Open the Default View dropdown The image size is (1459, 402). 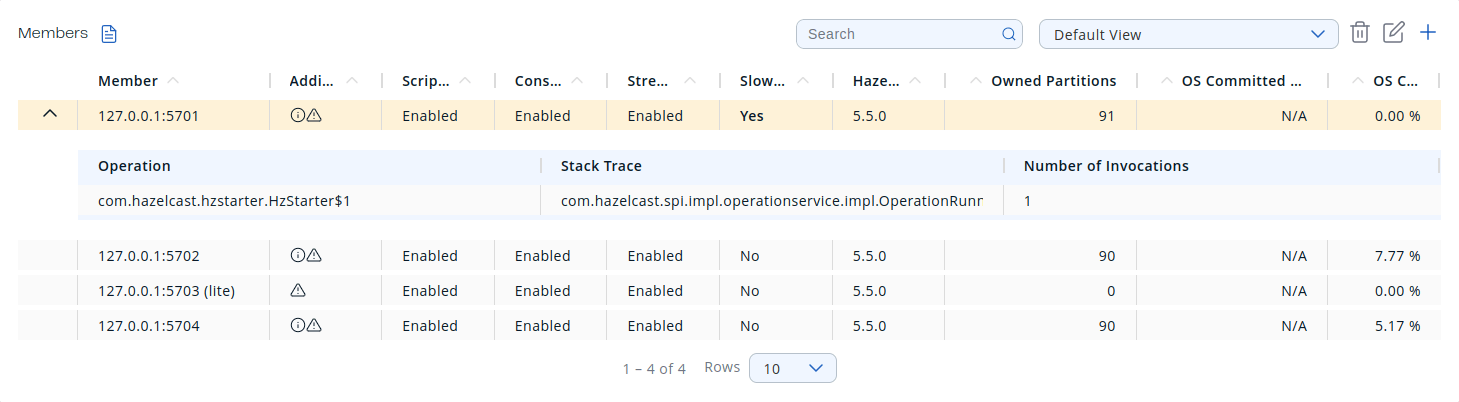tap(1188, 35)
